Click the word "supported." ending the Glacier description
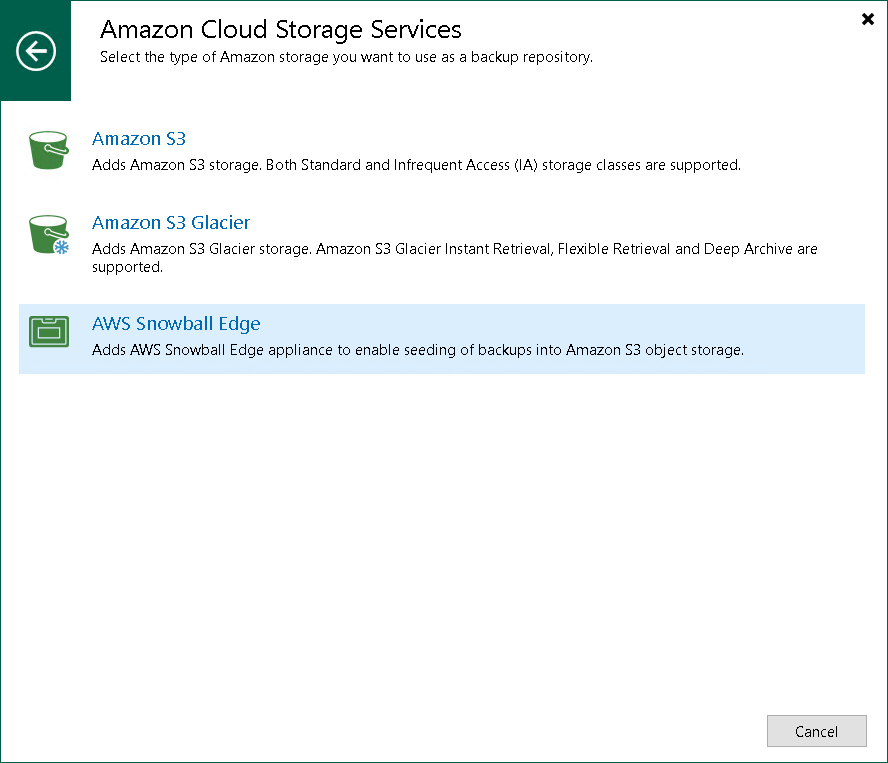888x763 pixels. coord(127,268)
